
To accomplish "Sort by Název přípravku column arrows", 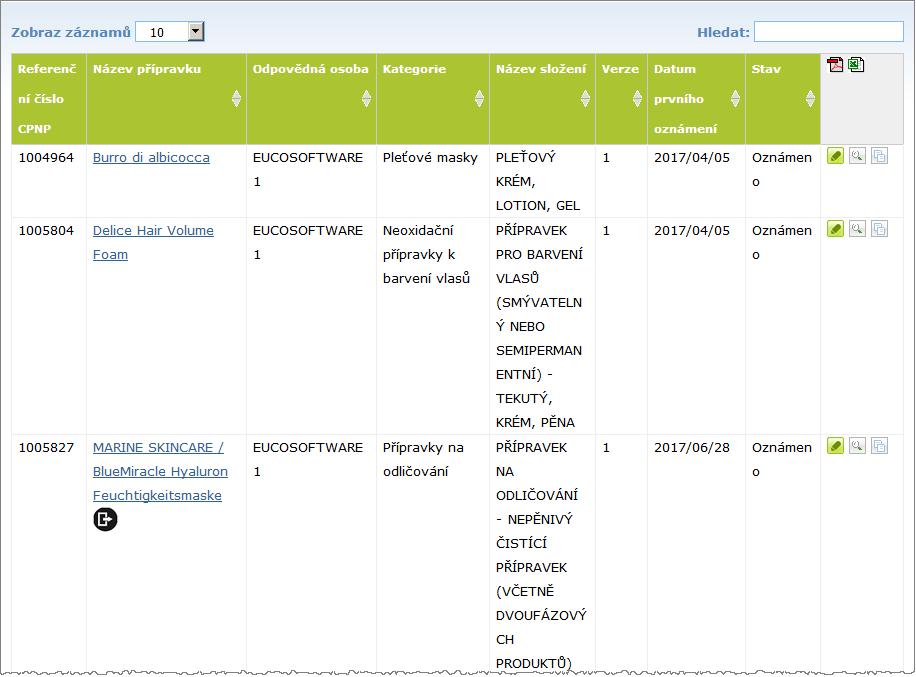I will point(236,99).
